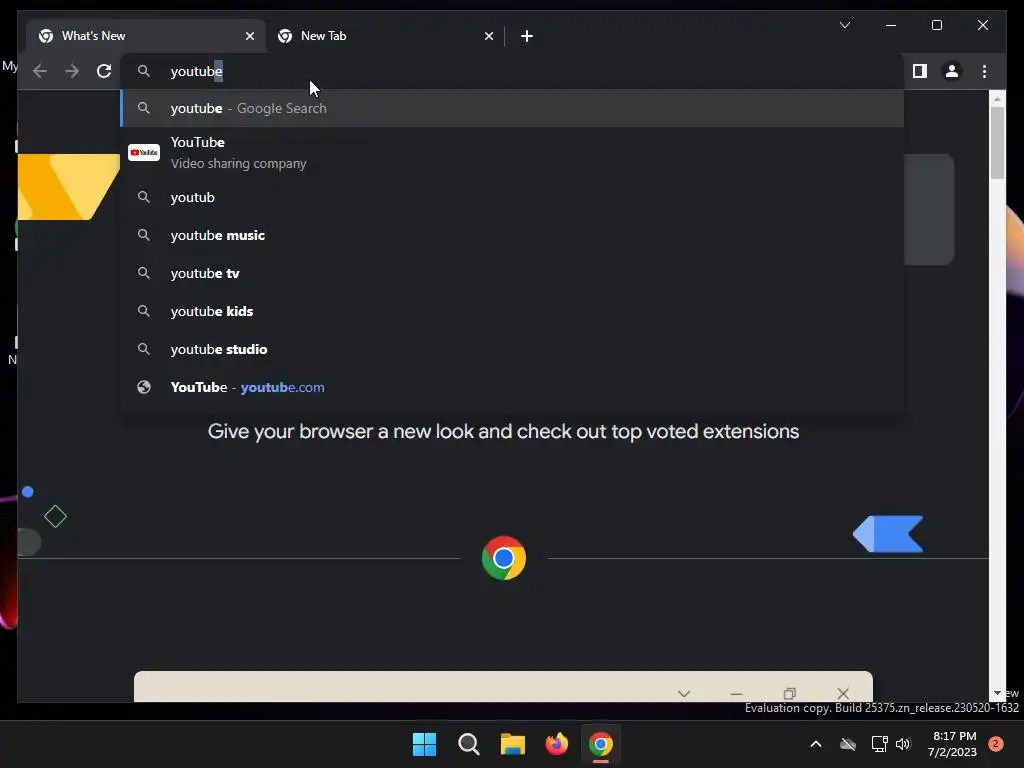Open a new tab with plus button
Image resolution: width=1024 pixels, height=768 pixels.
[527, 36]
